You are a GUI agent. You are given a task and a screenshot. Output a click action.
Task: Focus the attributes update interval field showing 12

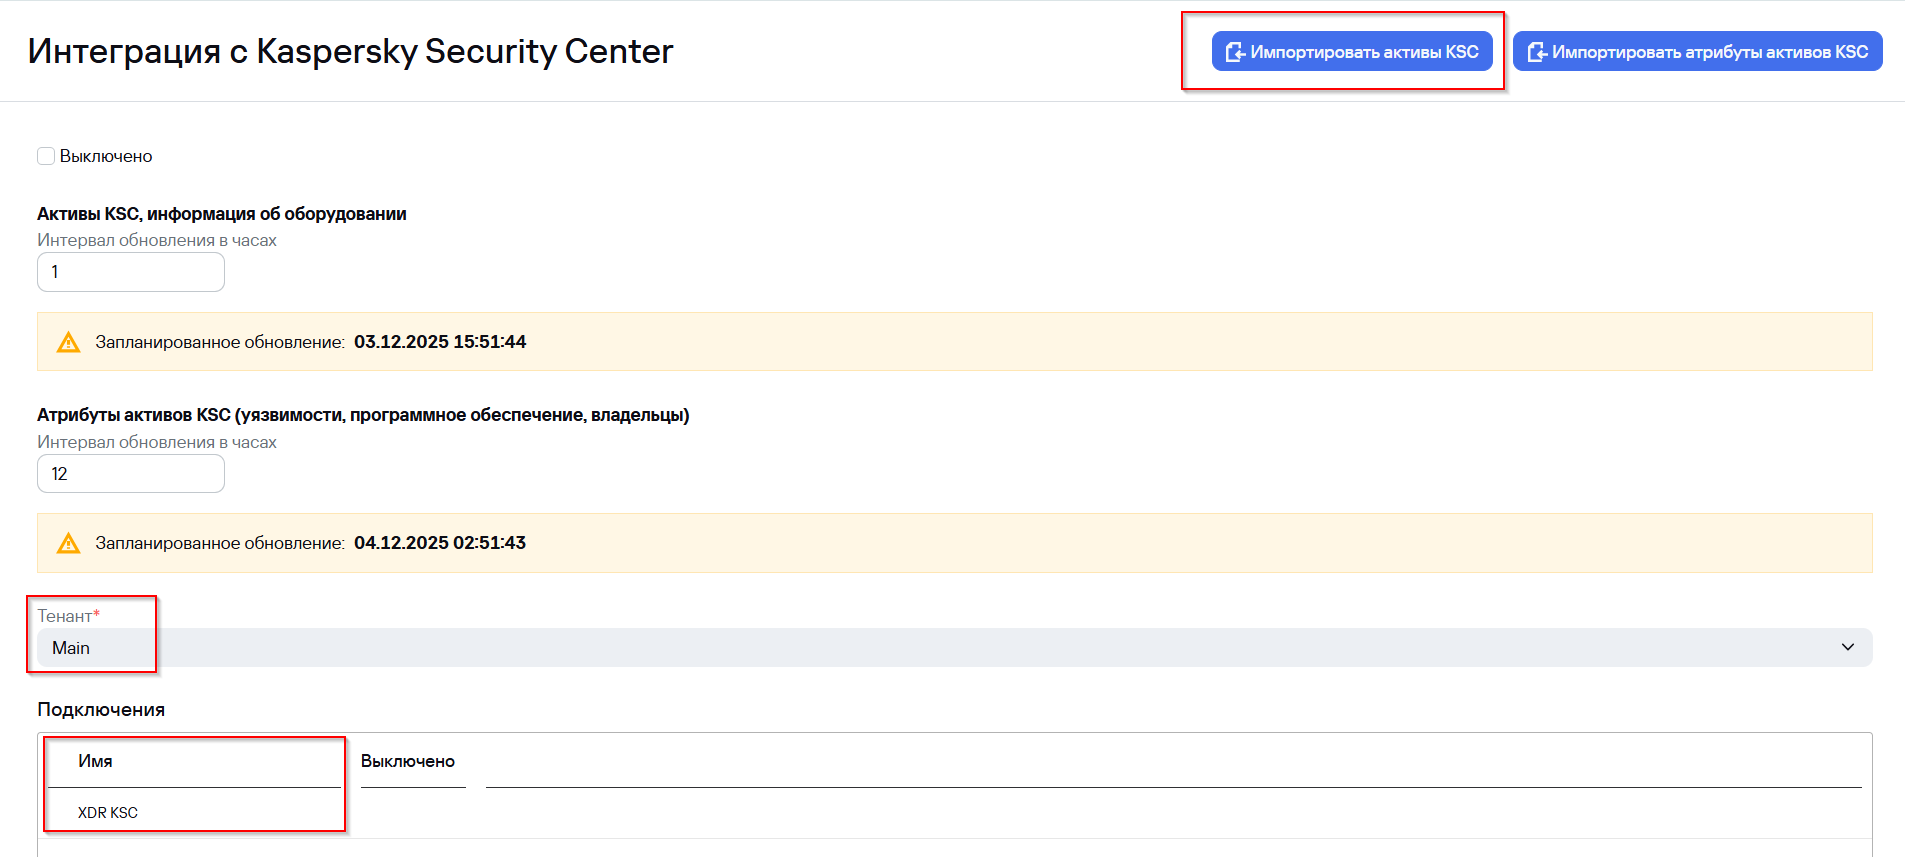point(131,474)
